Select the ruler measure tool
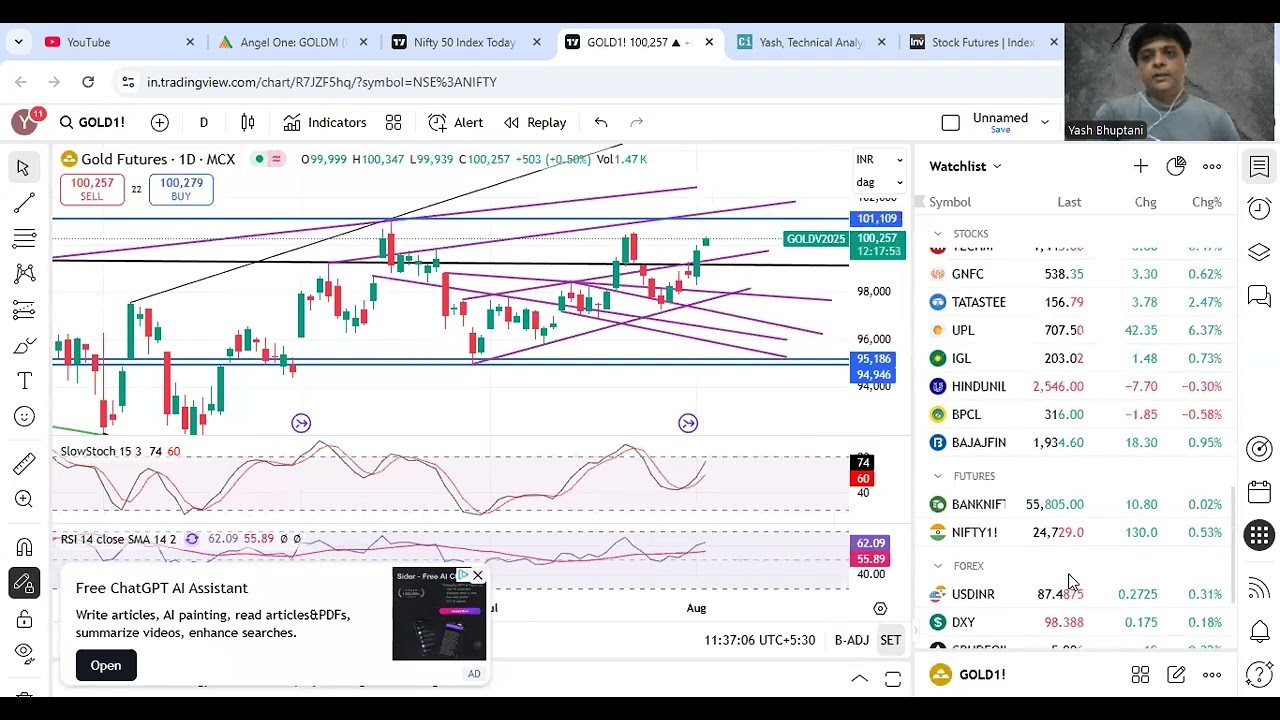This screenshot has width=1280, height=720. point(24,464)
